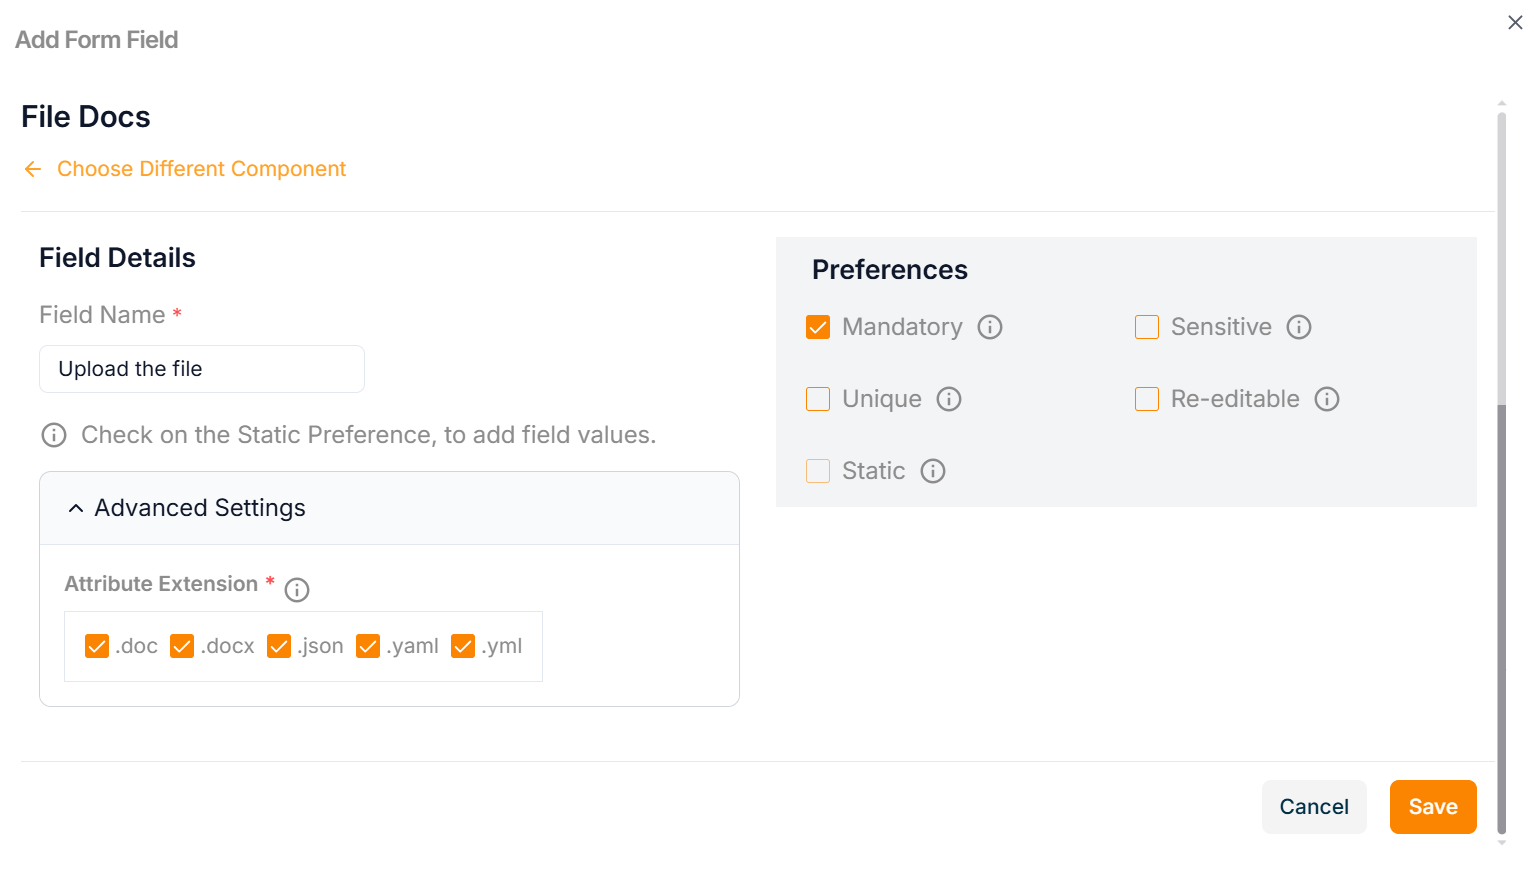Click the info icon next to Unique

coord(949,399)
